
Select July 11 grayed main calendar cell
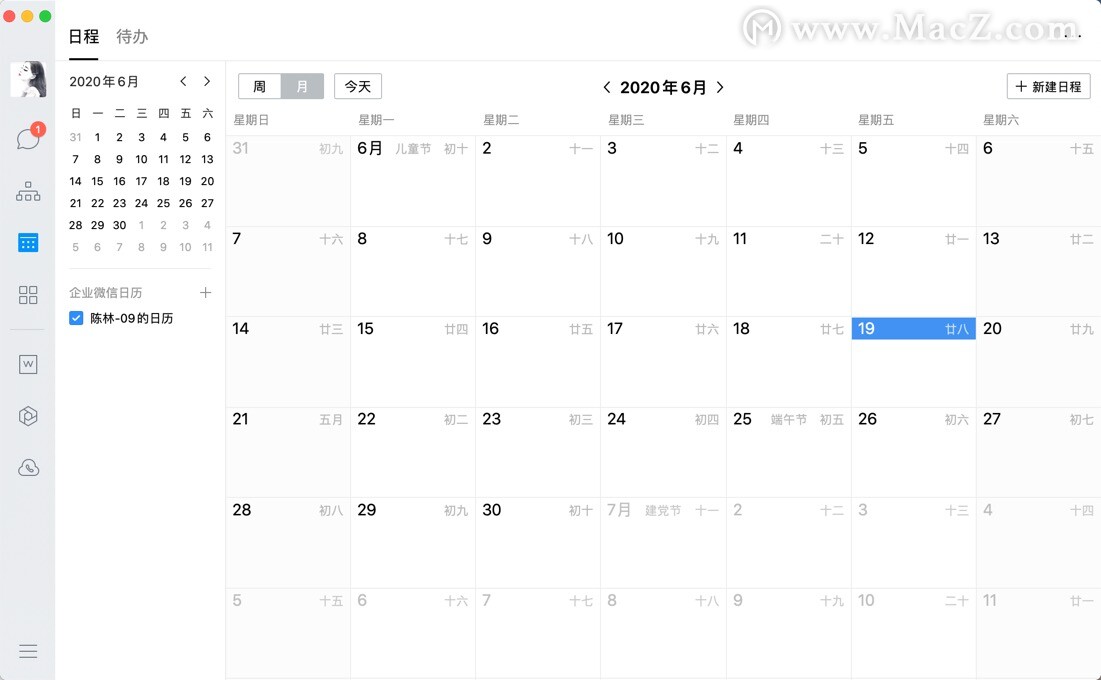tap(1039, 633)
